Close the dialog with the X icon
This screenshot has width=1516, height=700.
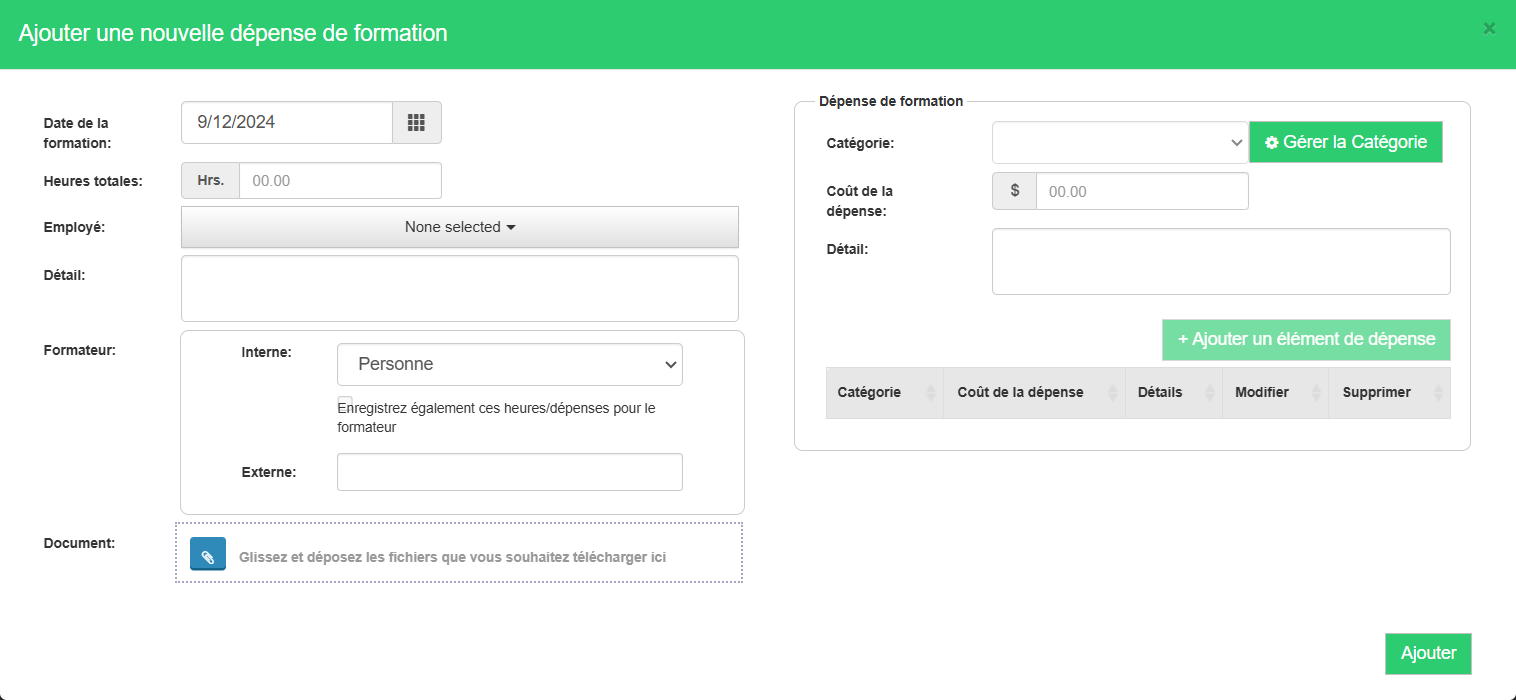[x=1489, y=29]
